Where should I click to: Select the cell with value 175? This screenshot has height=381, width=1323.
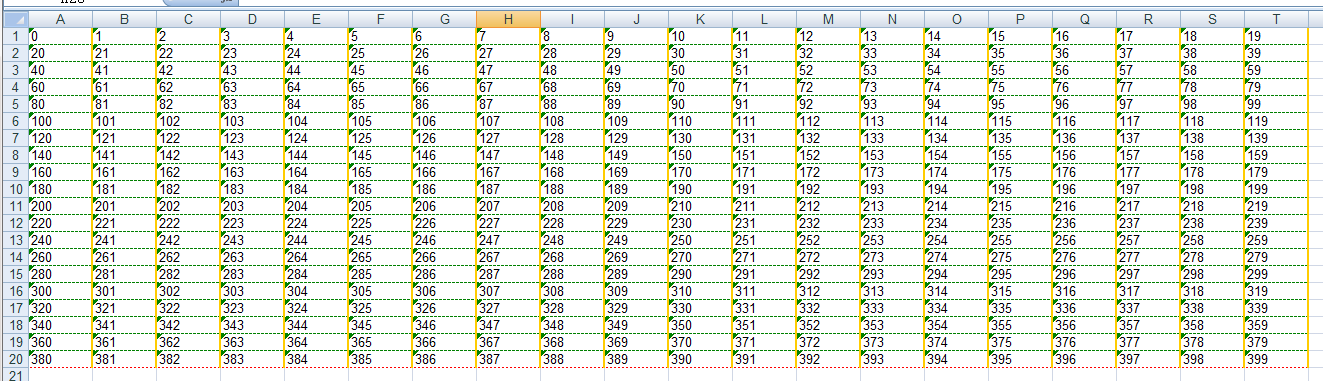point(1020,172)
